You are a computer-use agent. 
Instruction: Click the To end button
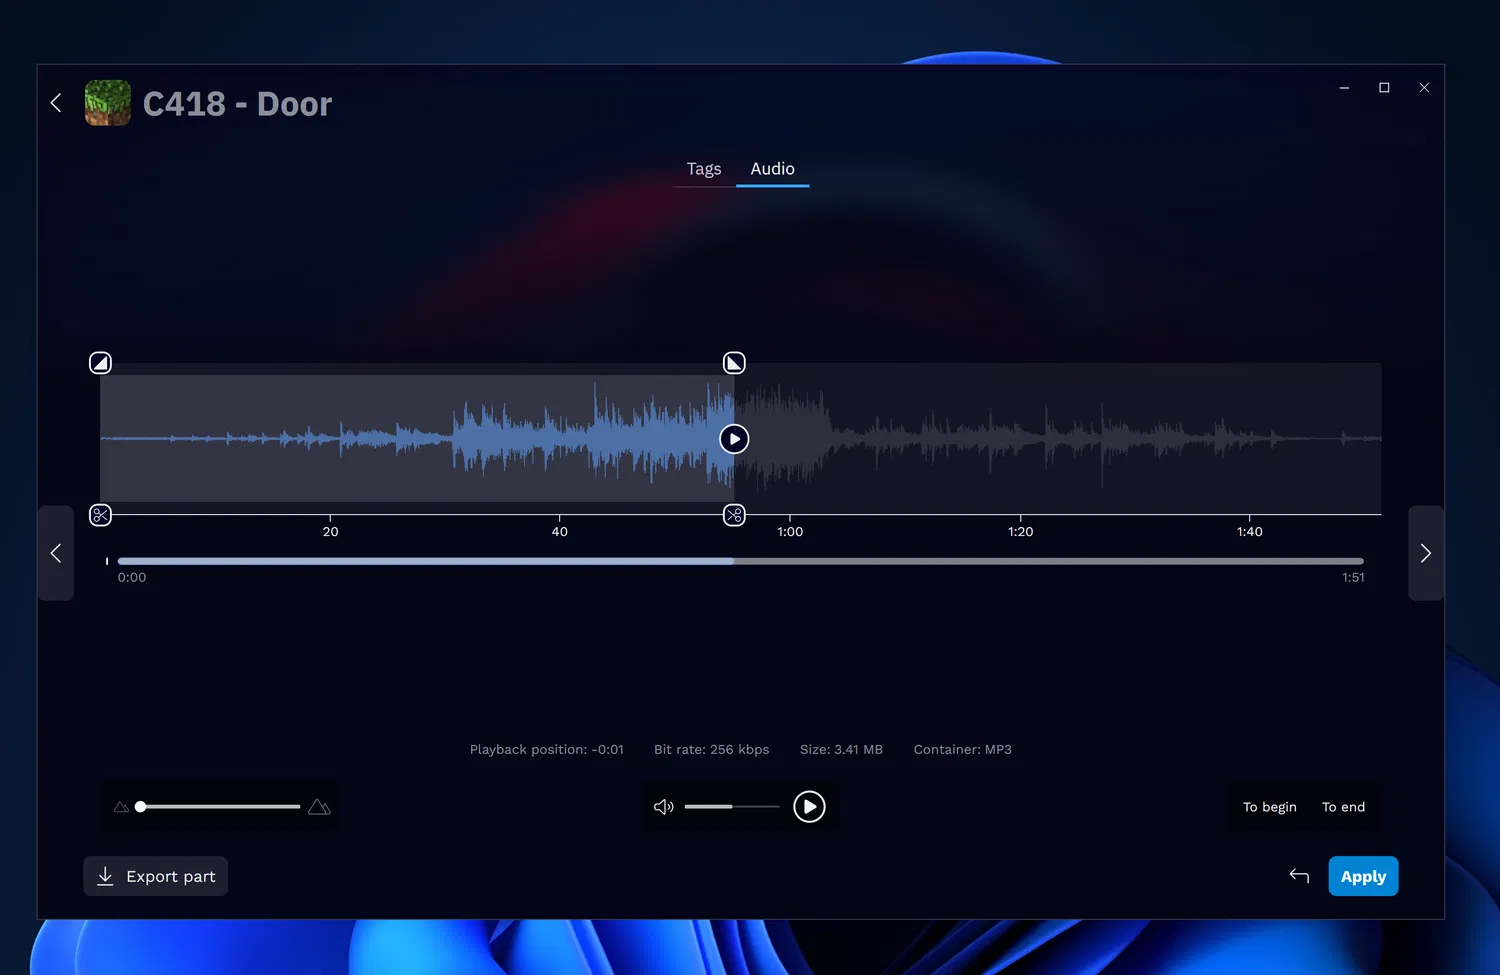(x=1343, y=807)
